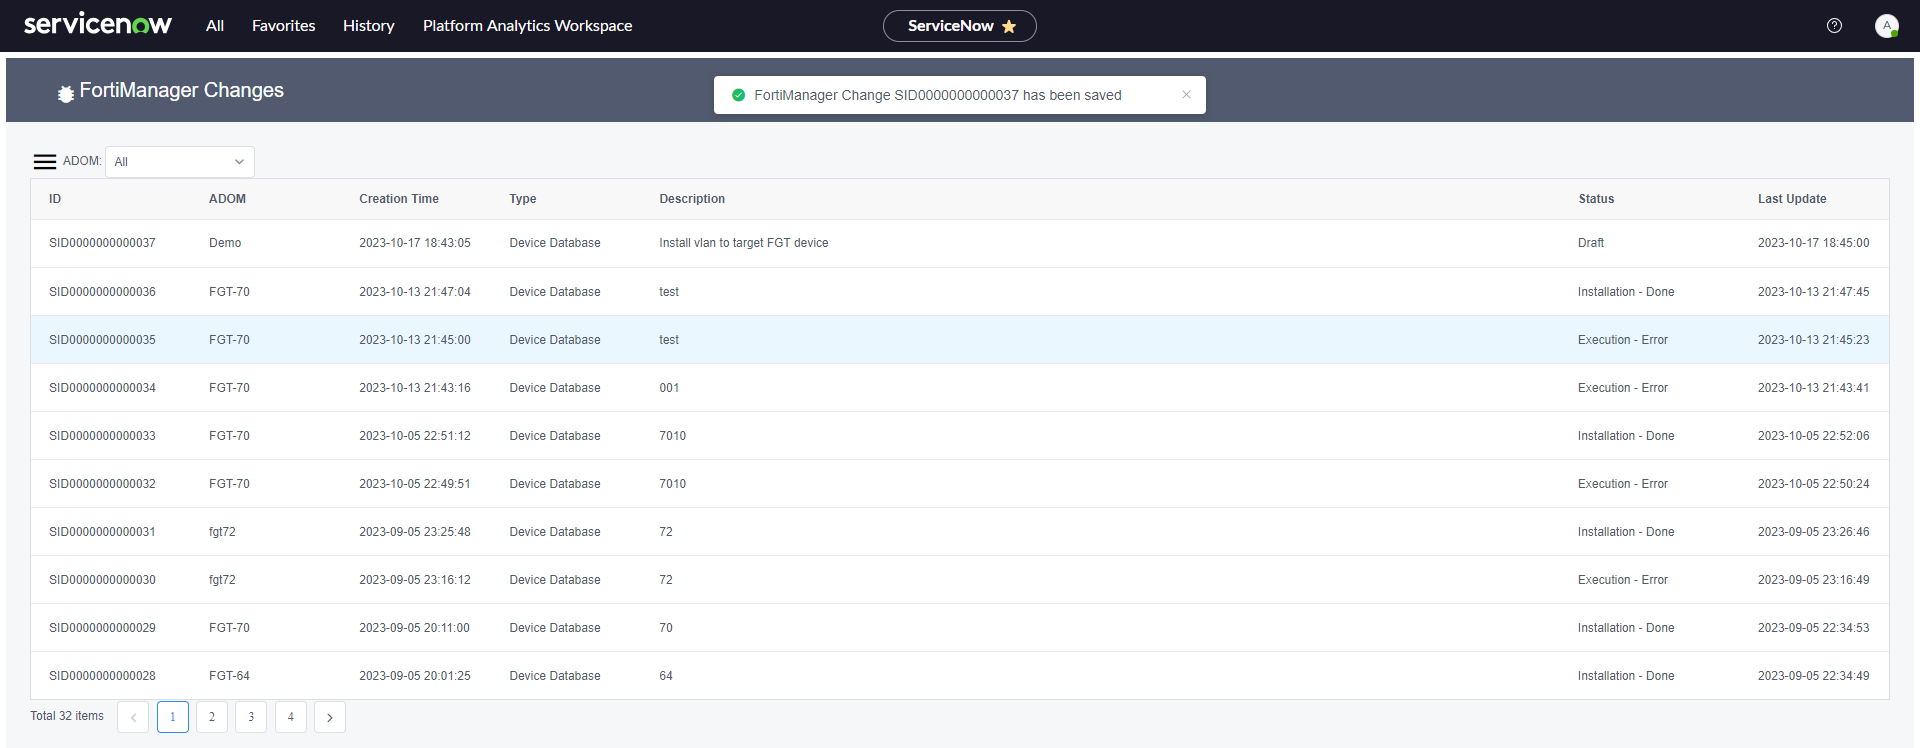This screenshot has height=748, width=1920.
Task: Click the ID column header
Action: pos(55,199)
